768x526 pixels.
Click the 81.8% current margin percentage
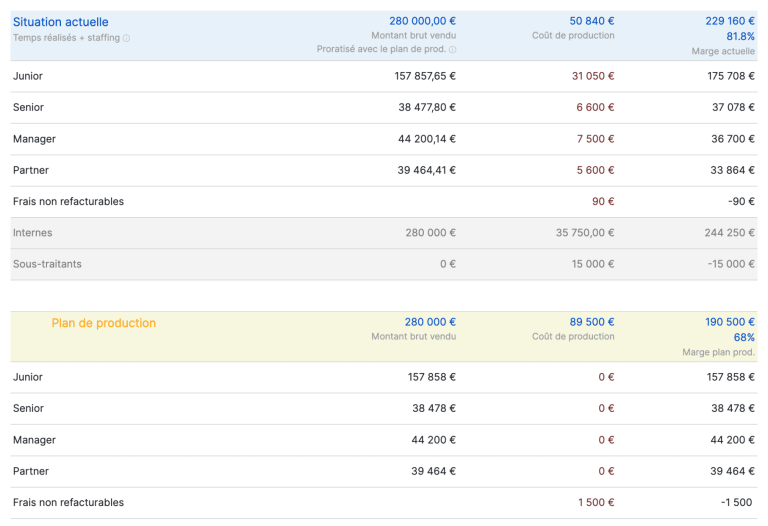coord(740,36)
